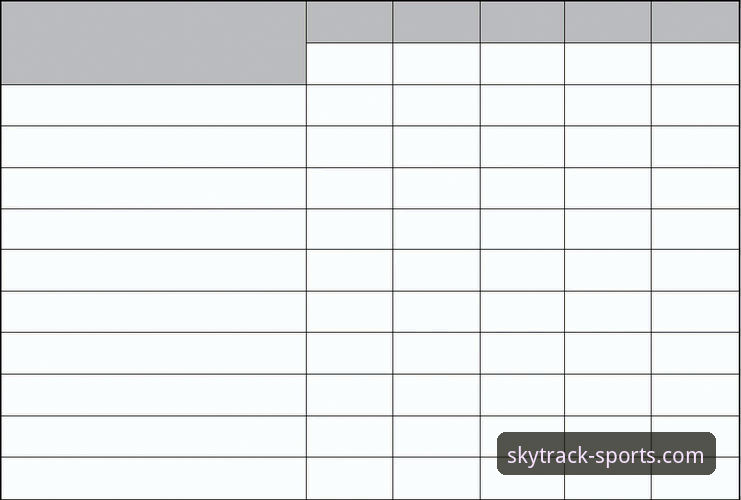This screenshot has width=741, height=500.
Task: Click second narrow cell in eighth body row
Action: point(436,395)
